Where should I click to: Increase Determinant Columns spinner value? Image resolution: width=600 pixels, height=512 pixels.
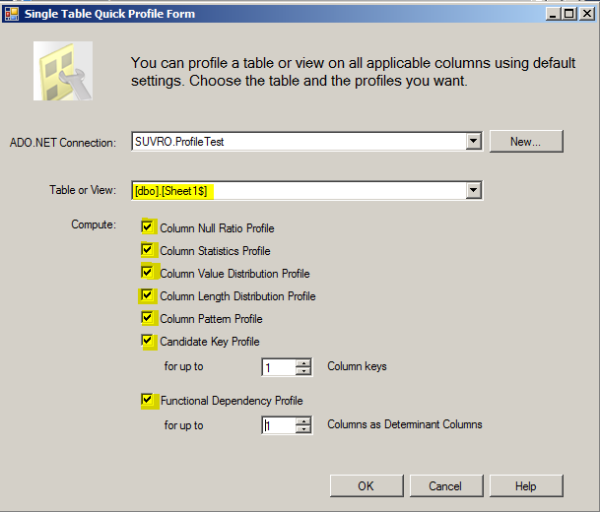303,421
